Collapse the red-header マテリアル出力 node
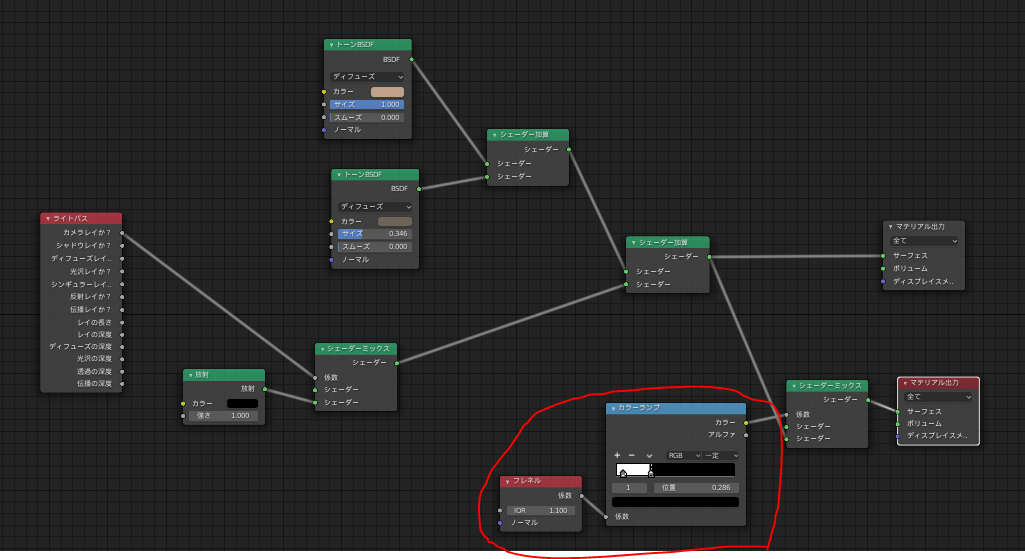 click(905, 383)
